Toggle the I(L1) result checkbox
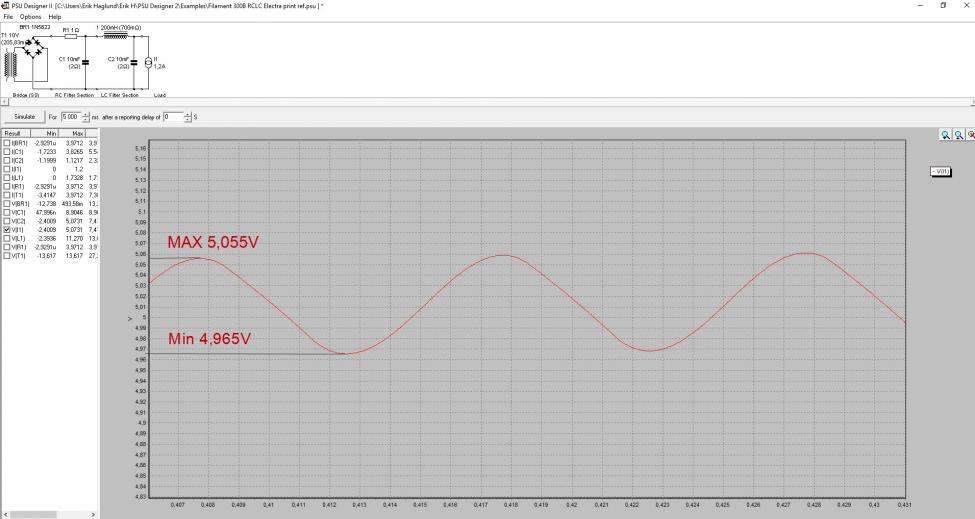 click(x=7, y=178)
